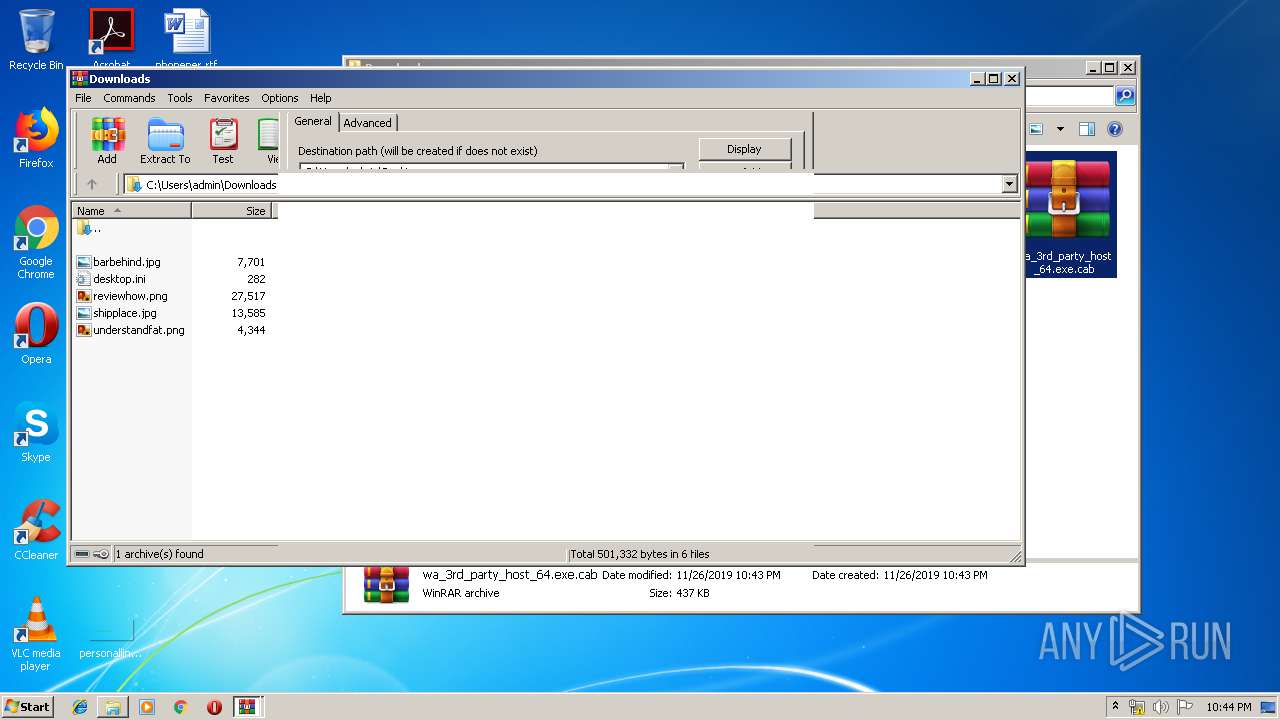Image resolution: width=1280 pixels, height=720 pixels.
Task: Show hidden system tray icons
Action: 1115,707
